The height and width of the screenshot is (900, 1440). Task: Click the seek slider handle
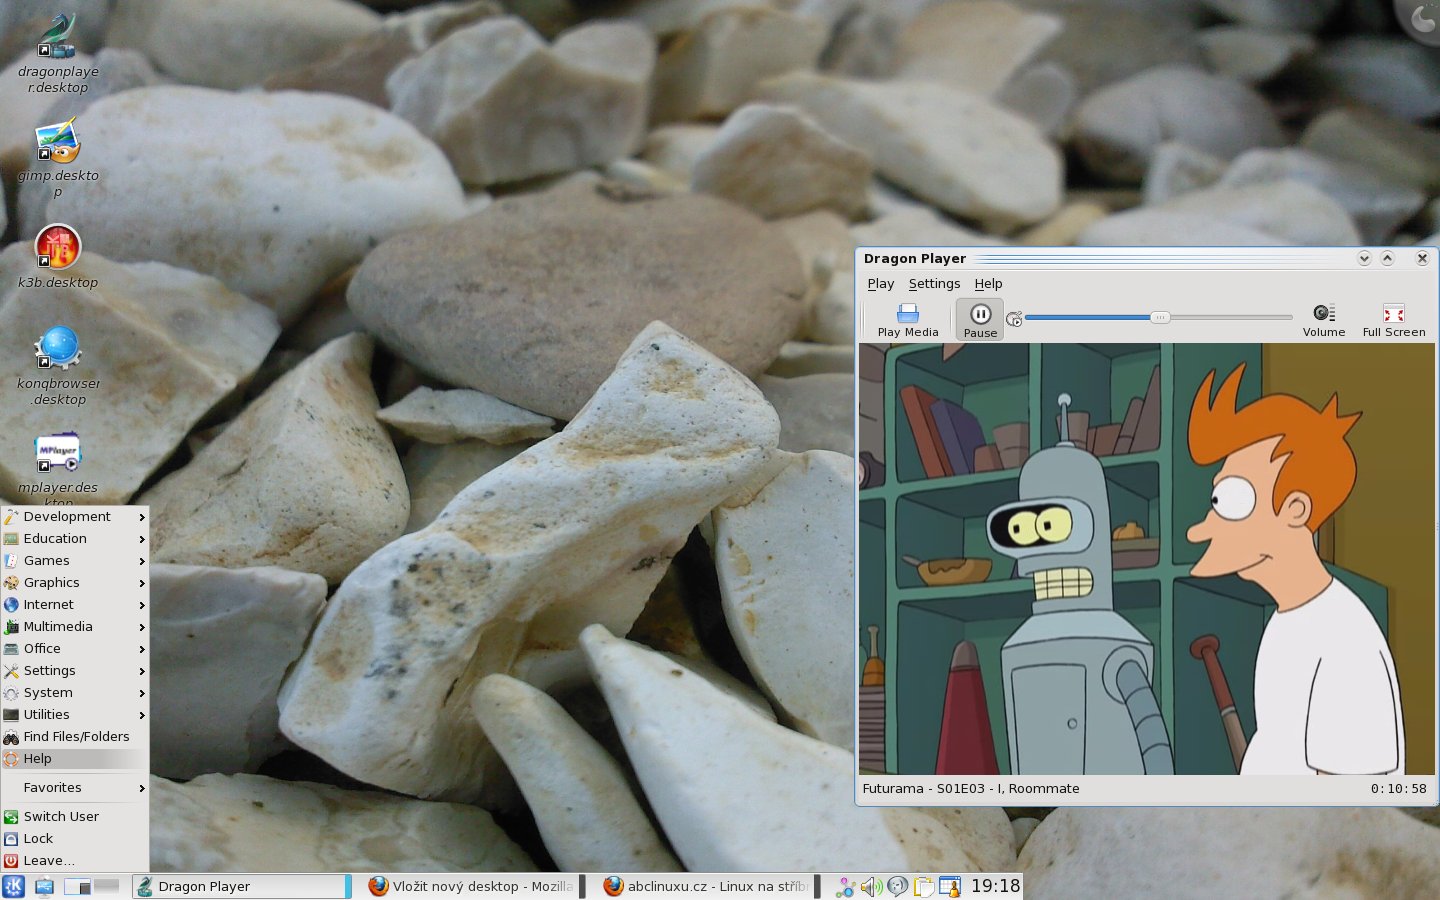1160,317
